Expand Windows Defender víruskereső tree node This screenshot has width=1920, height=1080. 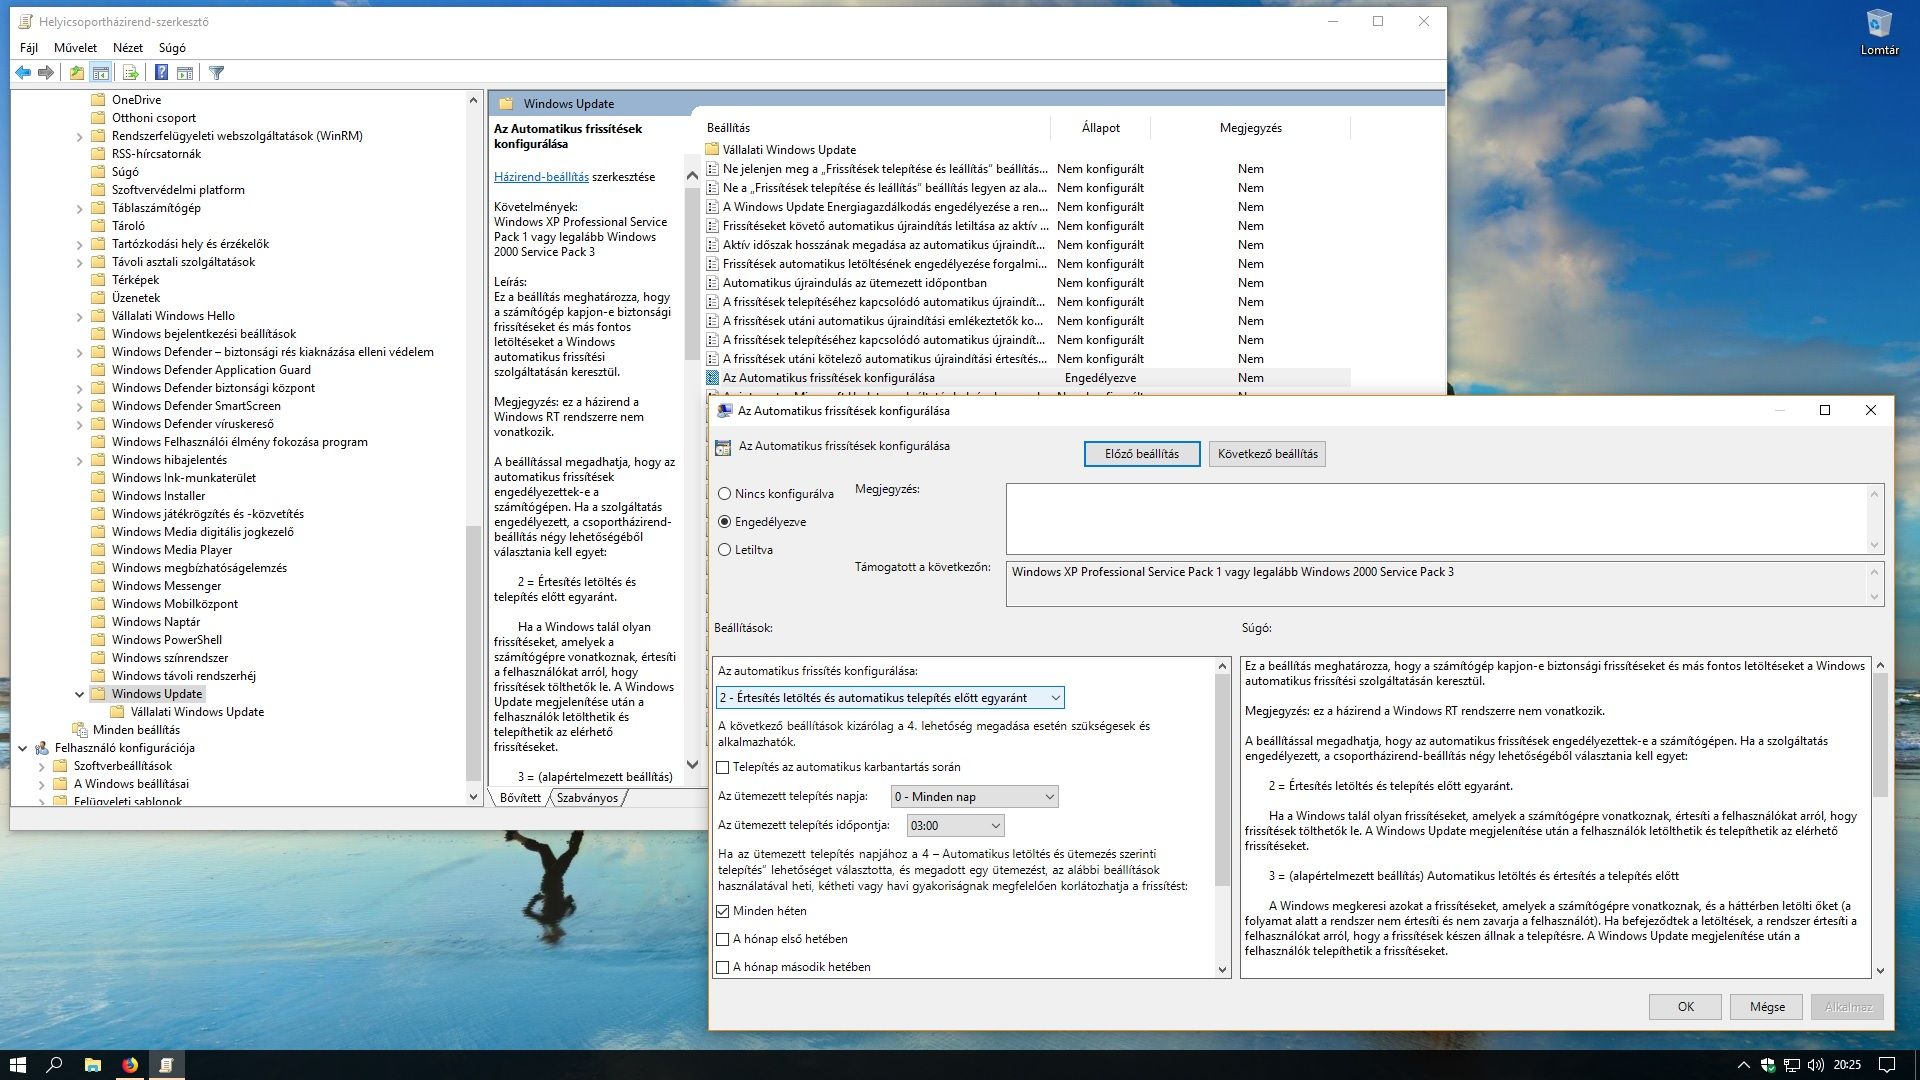pos(79,424)
